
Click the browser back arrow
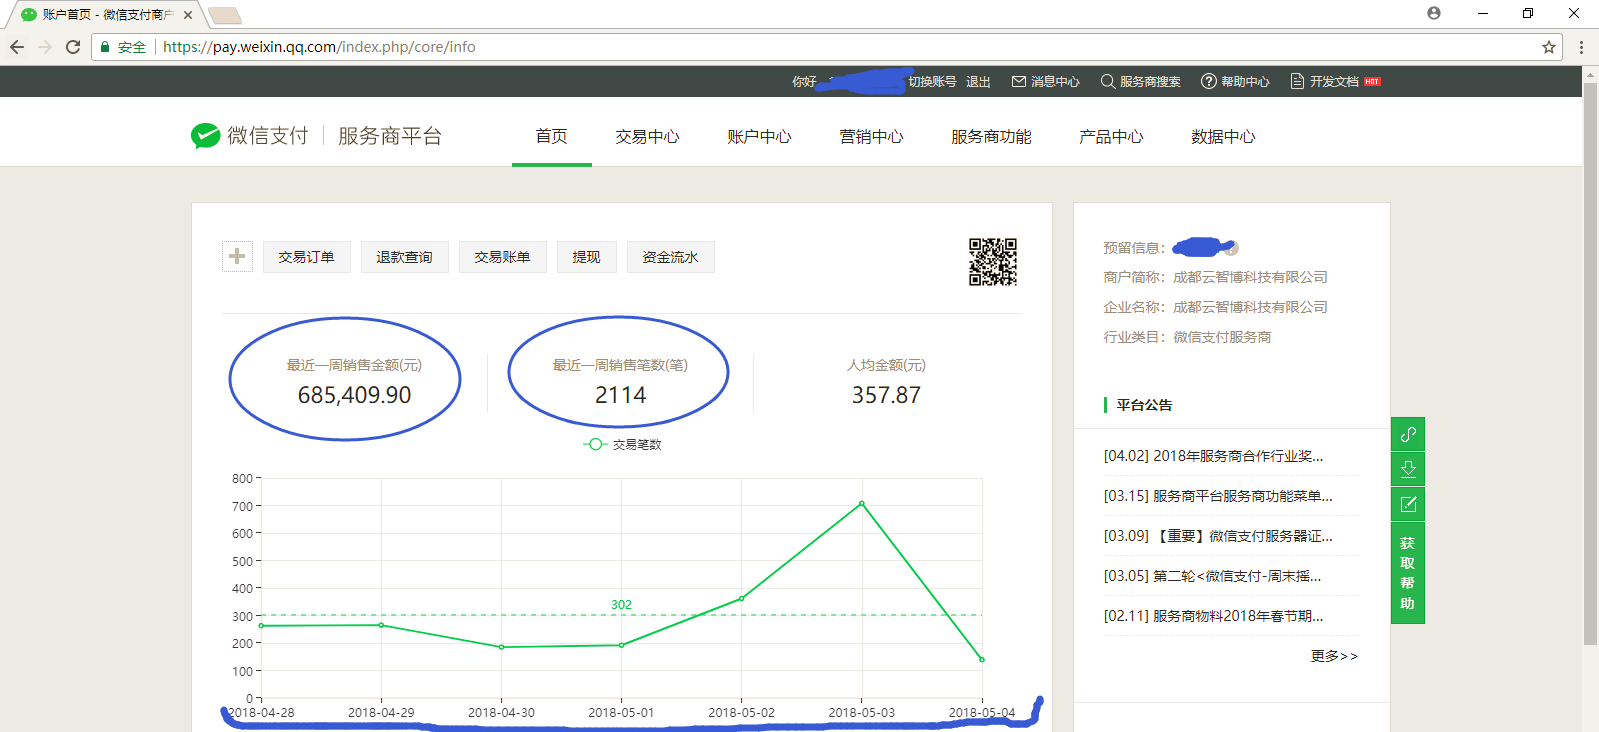click(17, 47)
